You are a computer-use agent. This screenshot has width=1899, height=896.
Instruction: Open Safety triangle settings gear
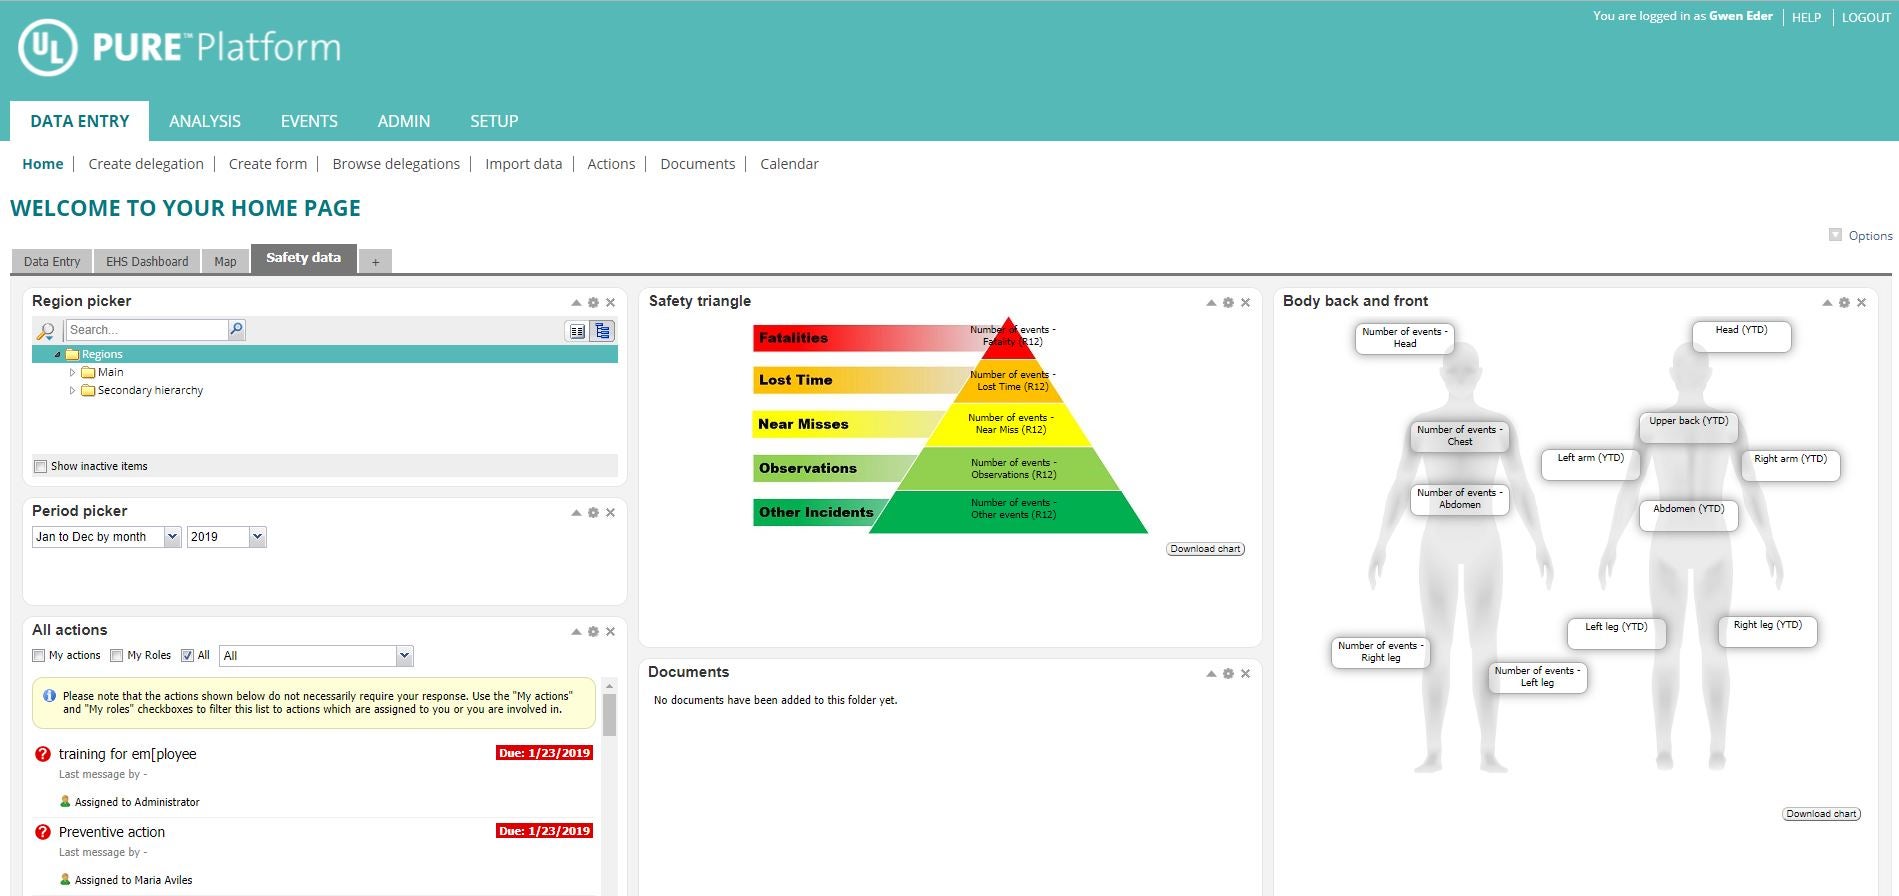coord(1228,303)
